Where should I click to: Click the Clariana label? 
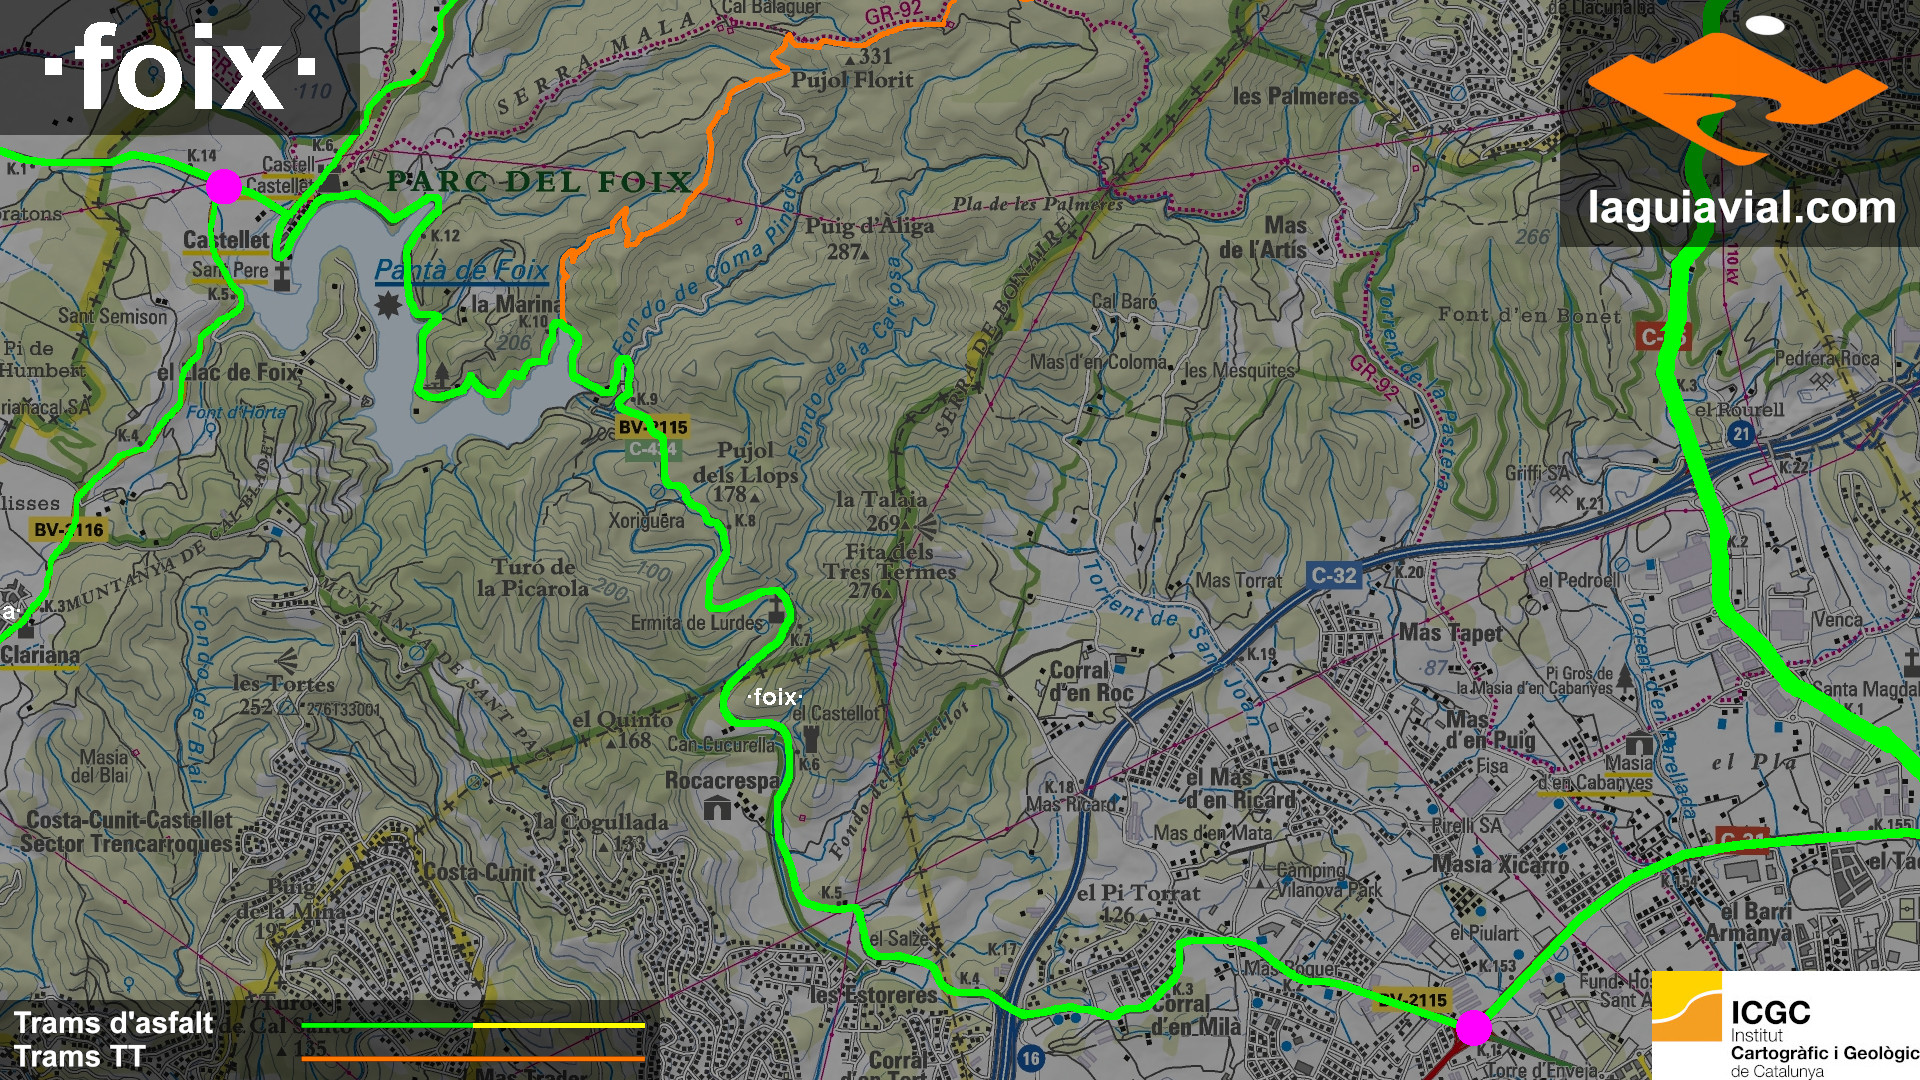click(x=40, y=655)
